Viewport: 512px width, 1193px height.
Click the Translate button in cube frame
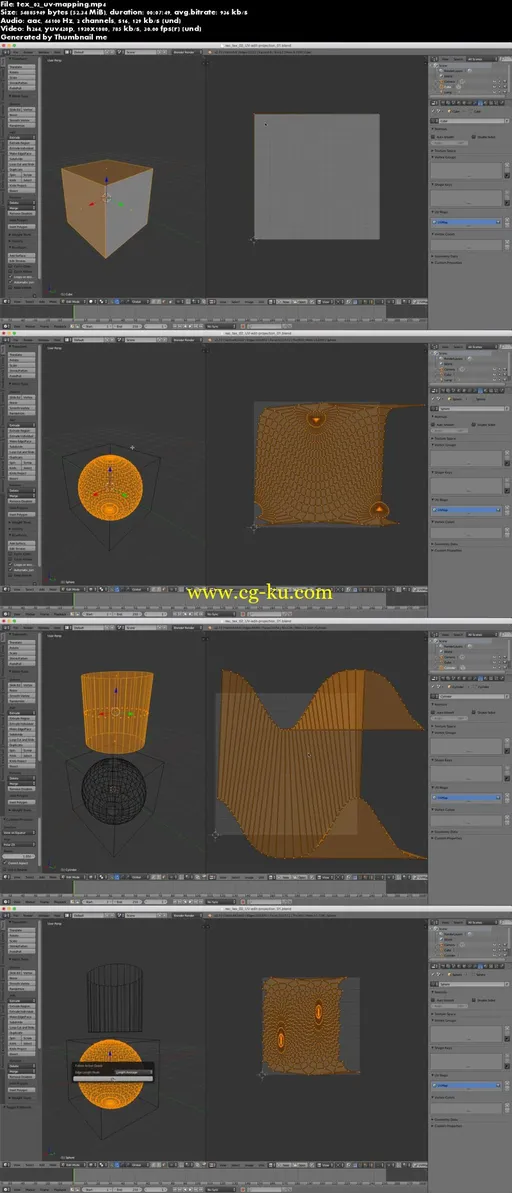click(22, 67)
